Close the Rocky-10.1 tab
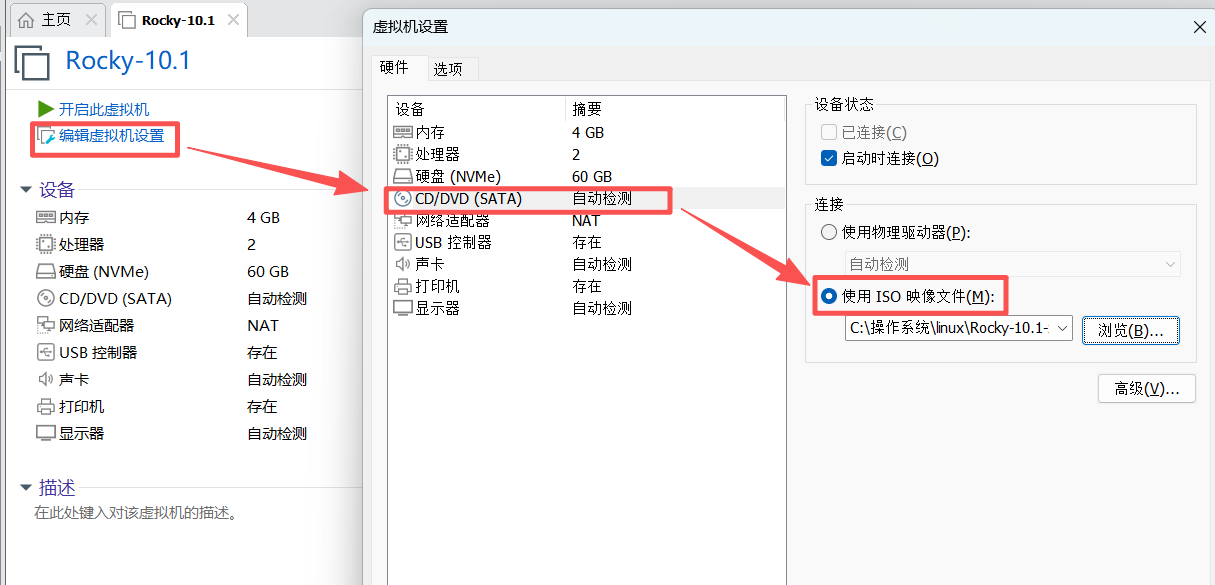The width and height of the screenshot is (1215, 585). tap(232, 20)
